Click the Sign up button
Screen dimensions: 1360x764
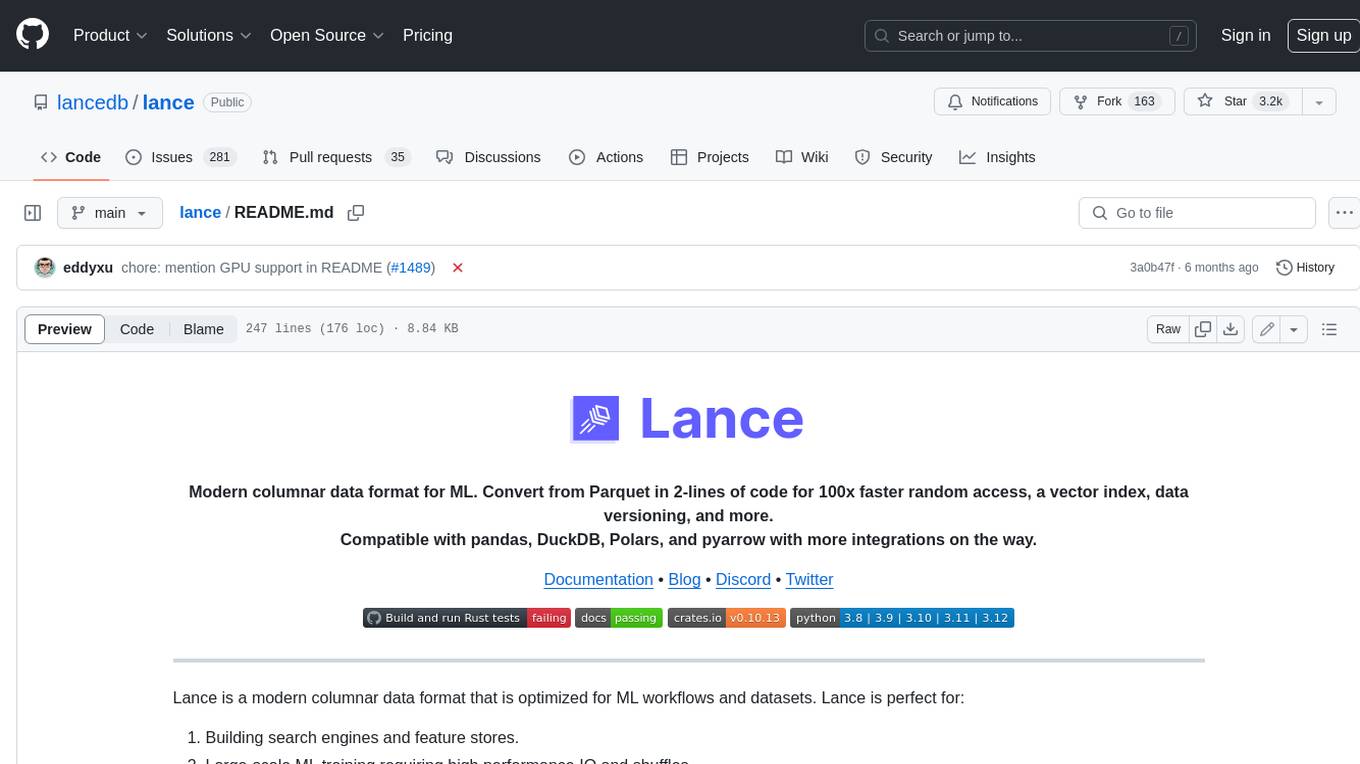click(1323, 35)
